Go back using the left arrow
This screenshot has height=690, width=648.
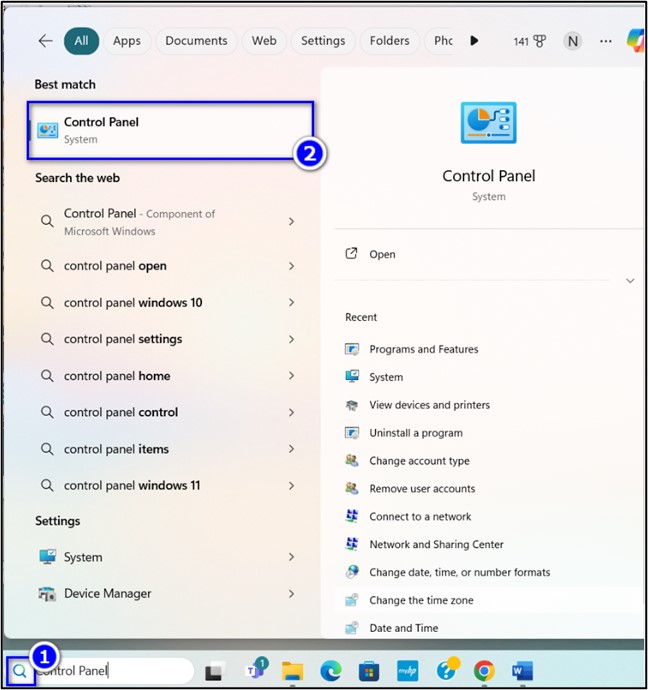click(x=45, y=41)
